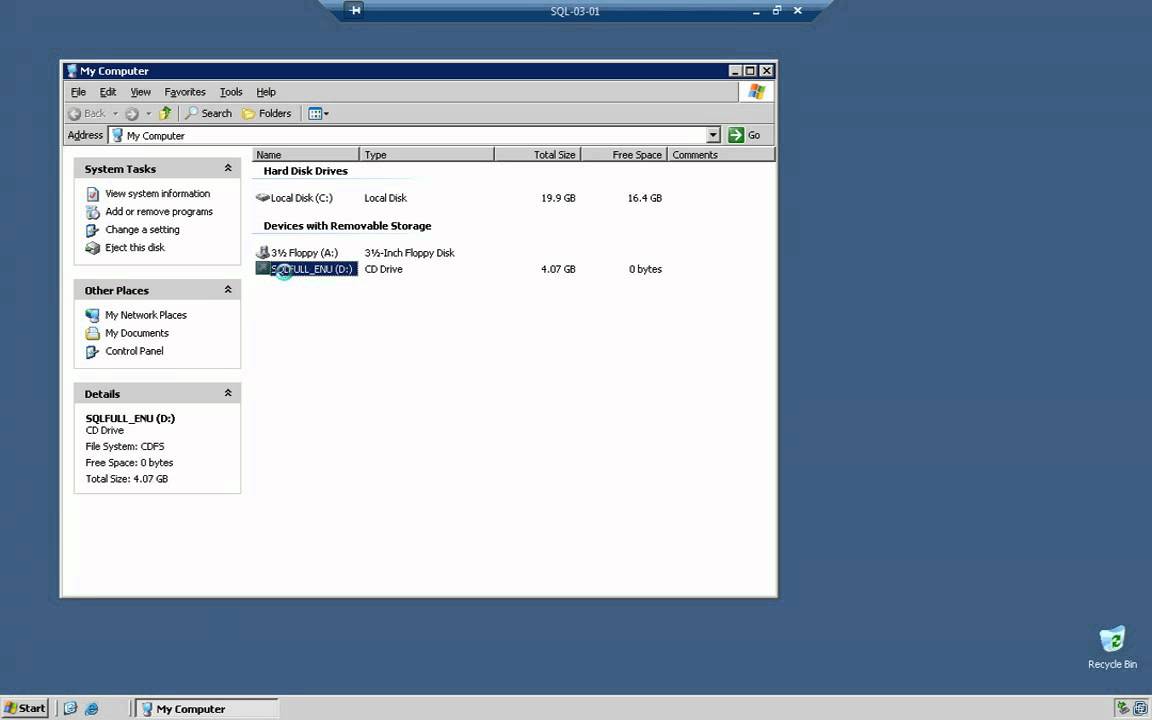Click Show Desktop quick launch icon
This screenshot has height=720, width=1152.
[x=71, y=708]
